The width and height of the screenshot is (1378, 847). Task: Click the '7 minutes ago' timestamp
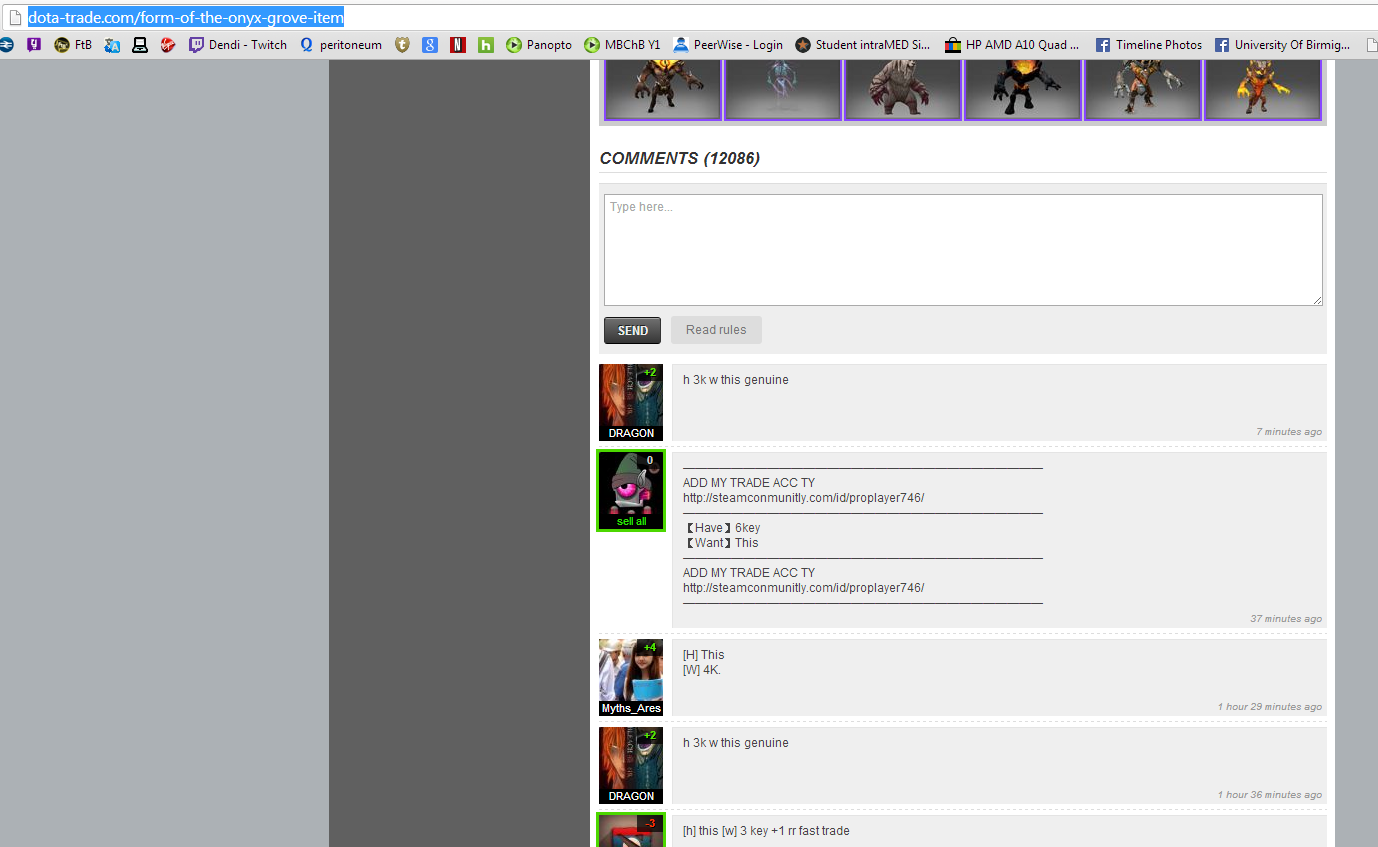coord(1289,432)
